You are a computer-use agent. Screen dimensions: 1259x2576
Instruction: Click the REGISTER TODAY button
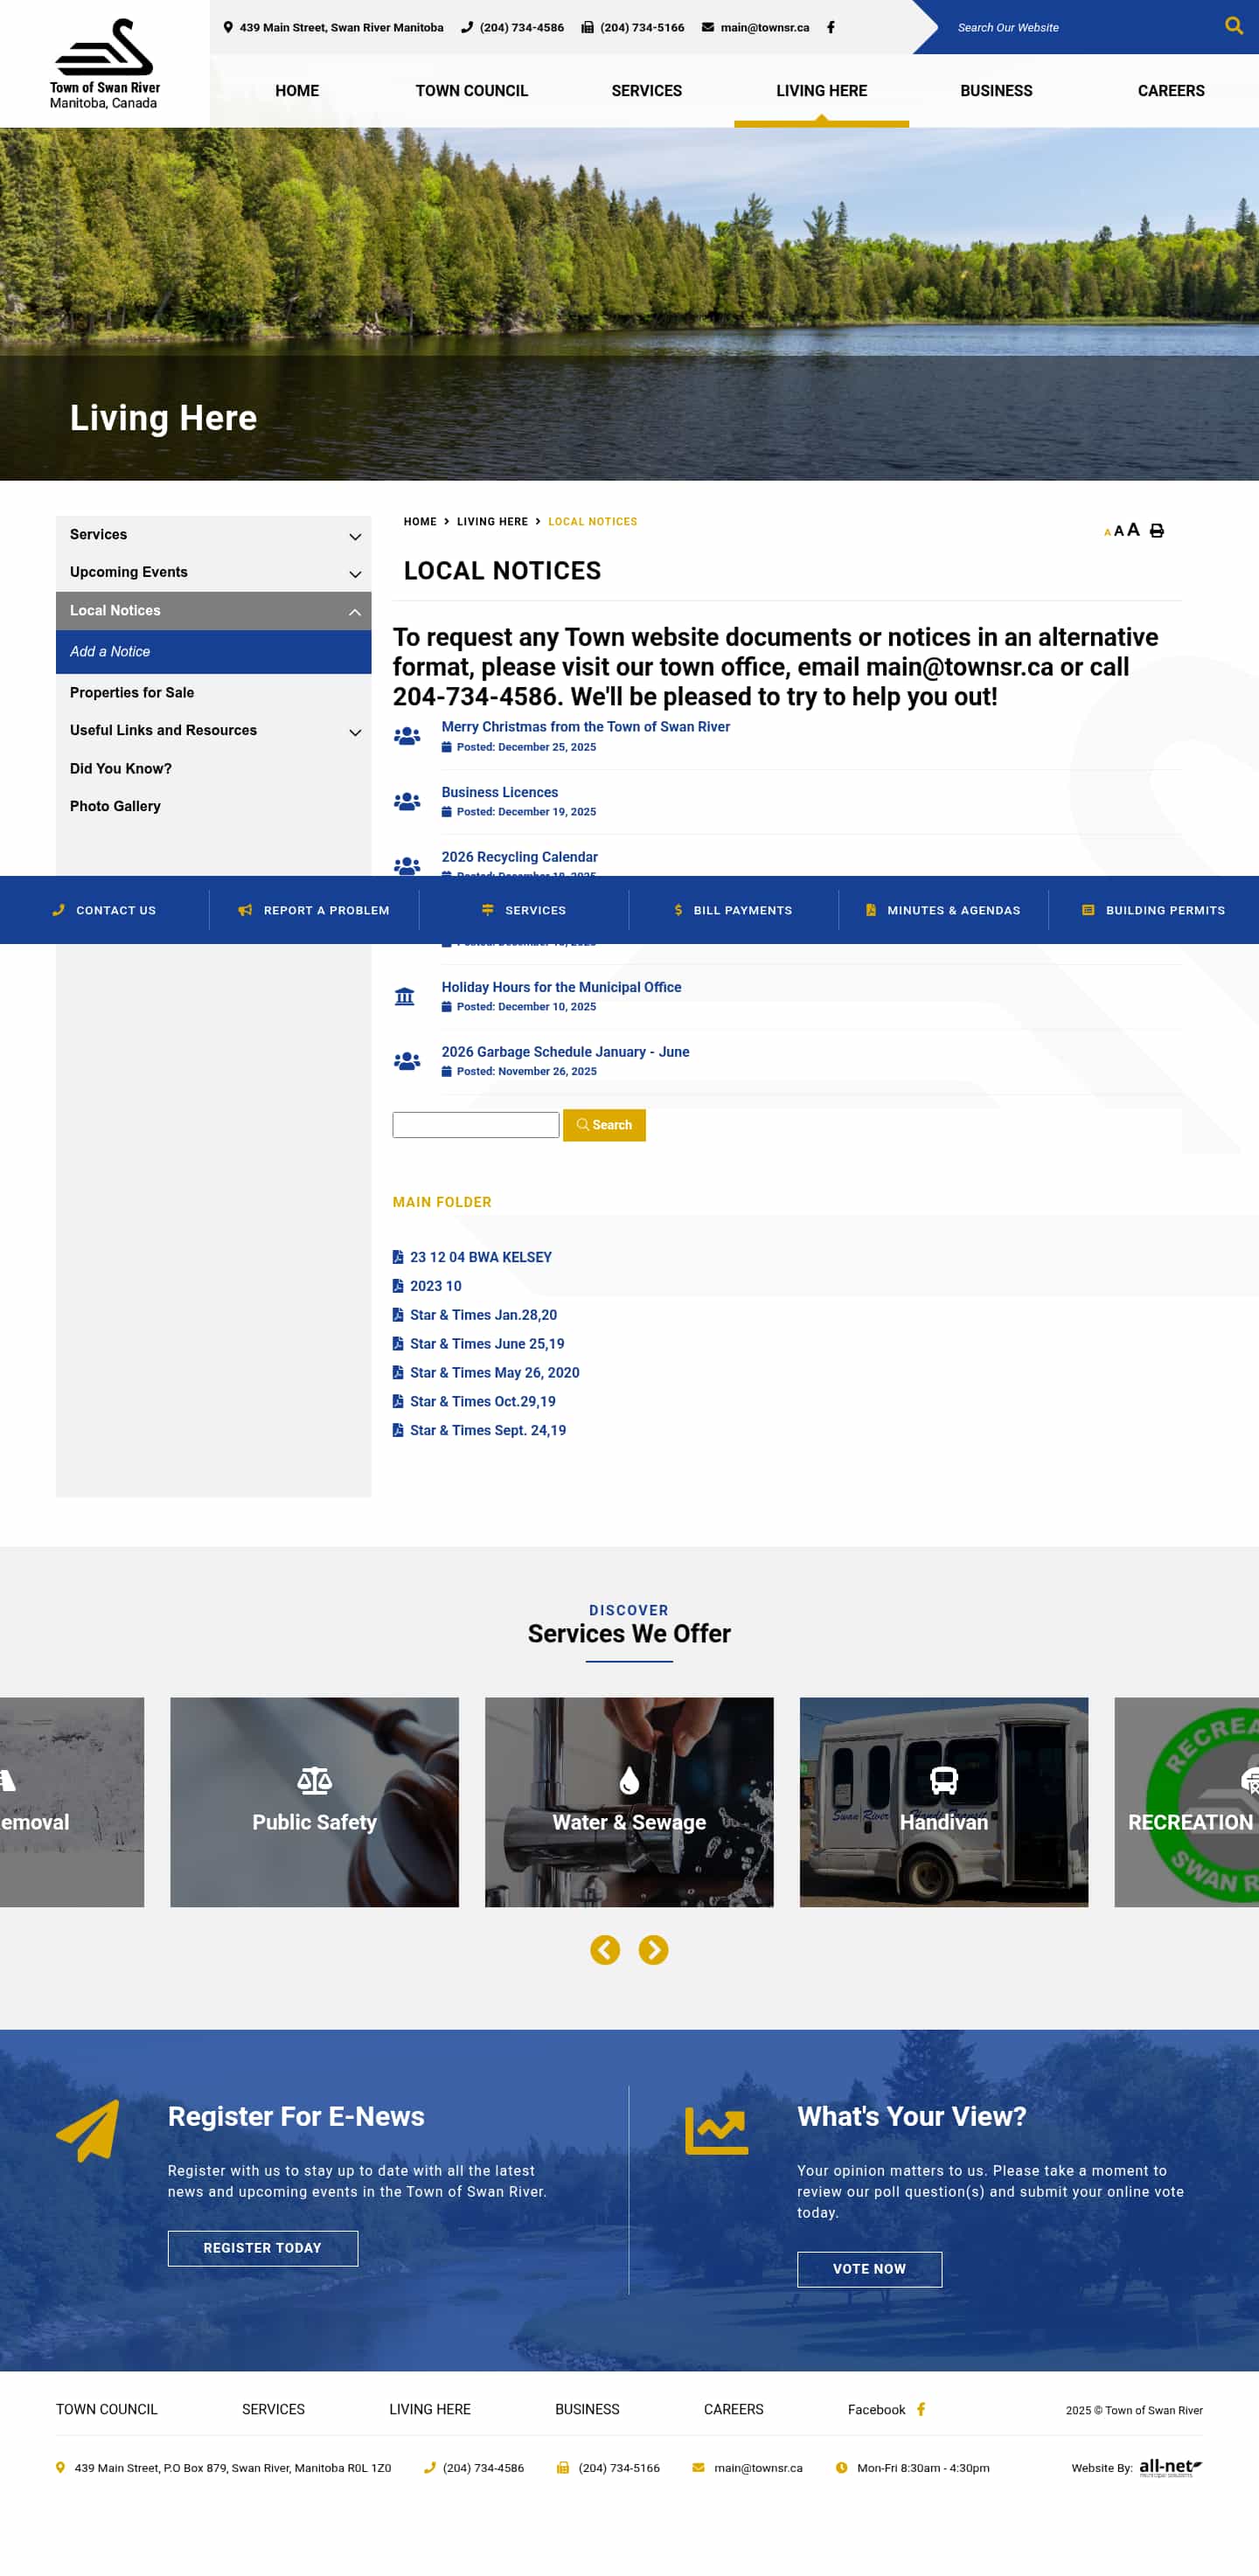click(263, 2247)
